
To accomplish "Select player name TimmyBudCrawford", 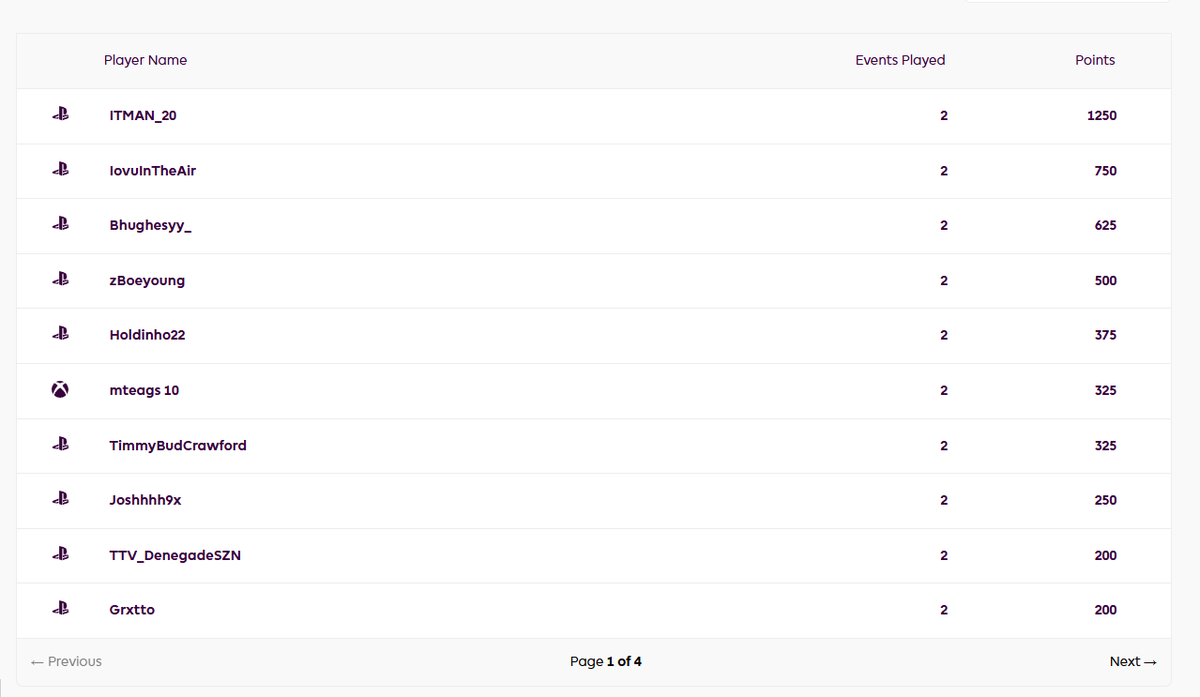I will click(178, 446).
